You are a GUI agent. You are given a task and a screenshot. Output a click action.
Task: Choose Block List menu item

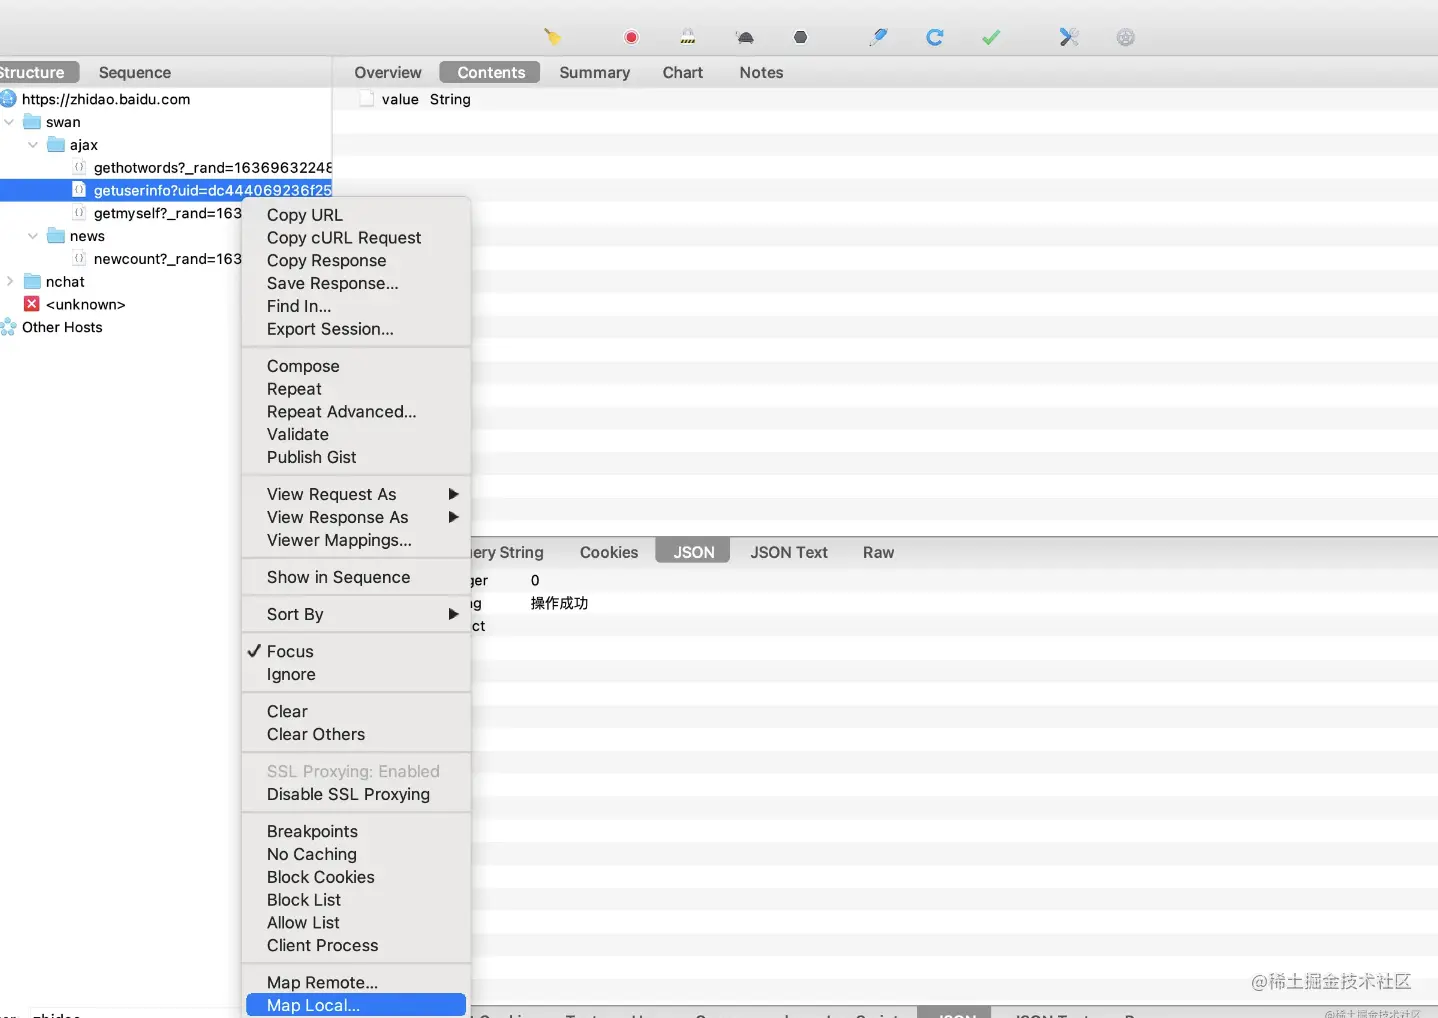[x=356, y=900]
